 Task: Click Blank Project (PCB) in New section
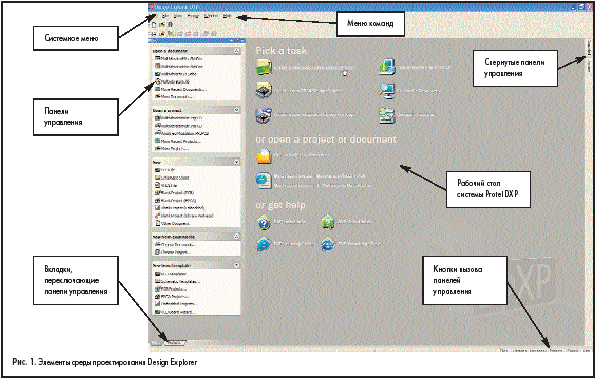(x=175, y=193)
